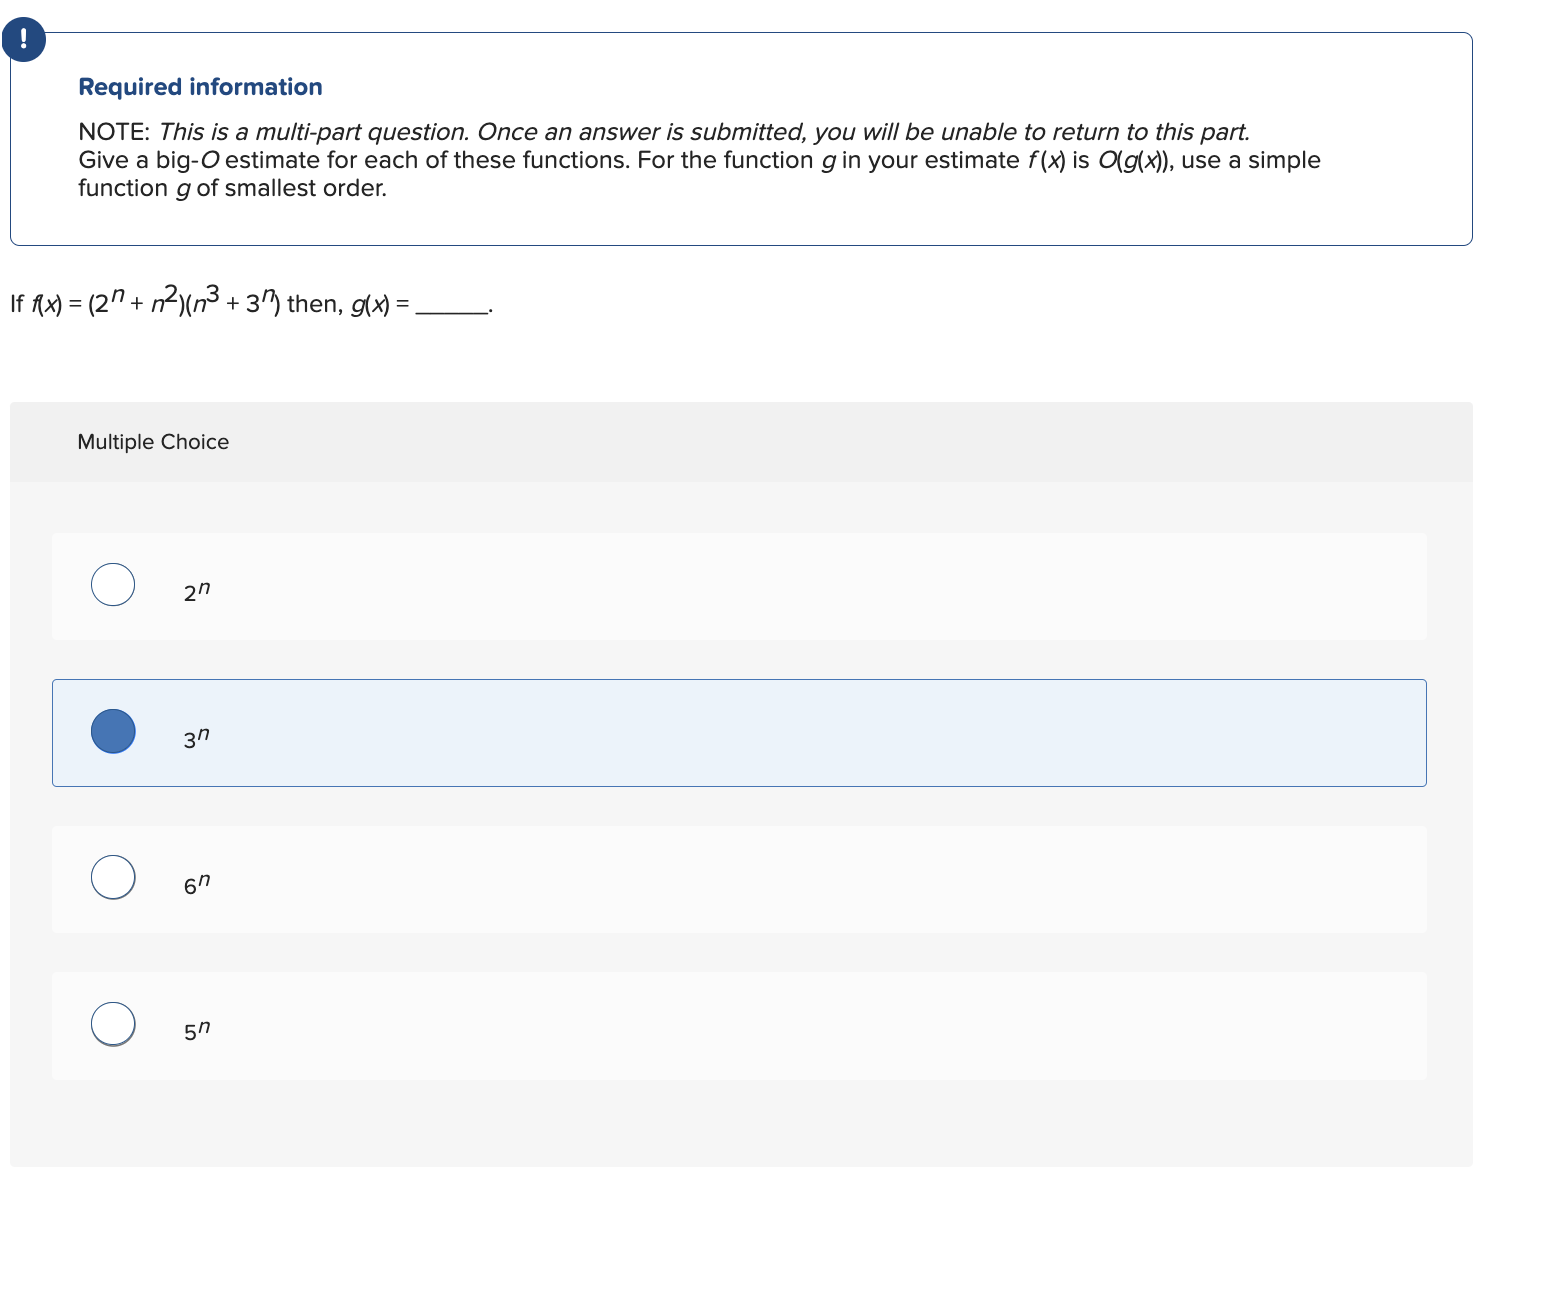The height and width of the screenshot is (1302, 1550).
Task: Pick the 5ⁿ radio button
Action: [x=113, y=1024]
